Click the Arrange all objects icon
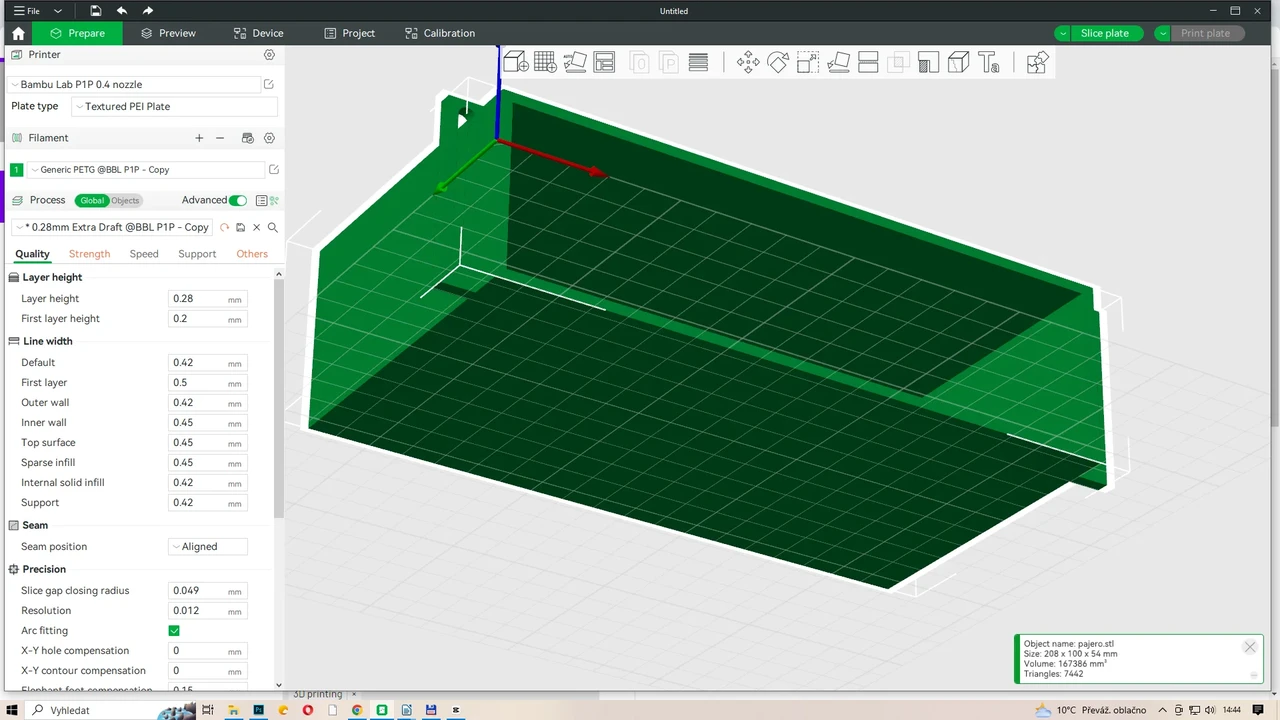1280x720 pixels. coord(604,63)
